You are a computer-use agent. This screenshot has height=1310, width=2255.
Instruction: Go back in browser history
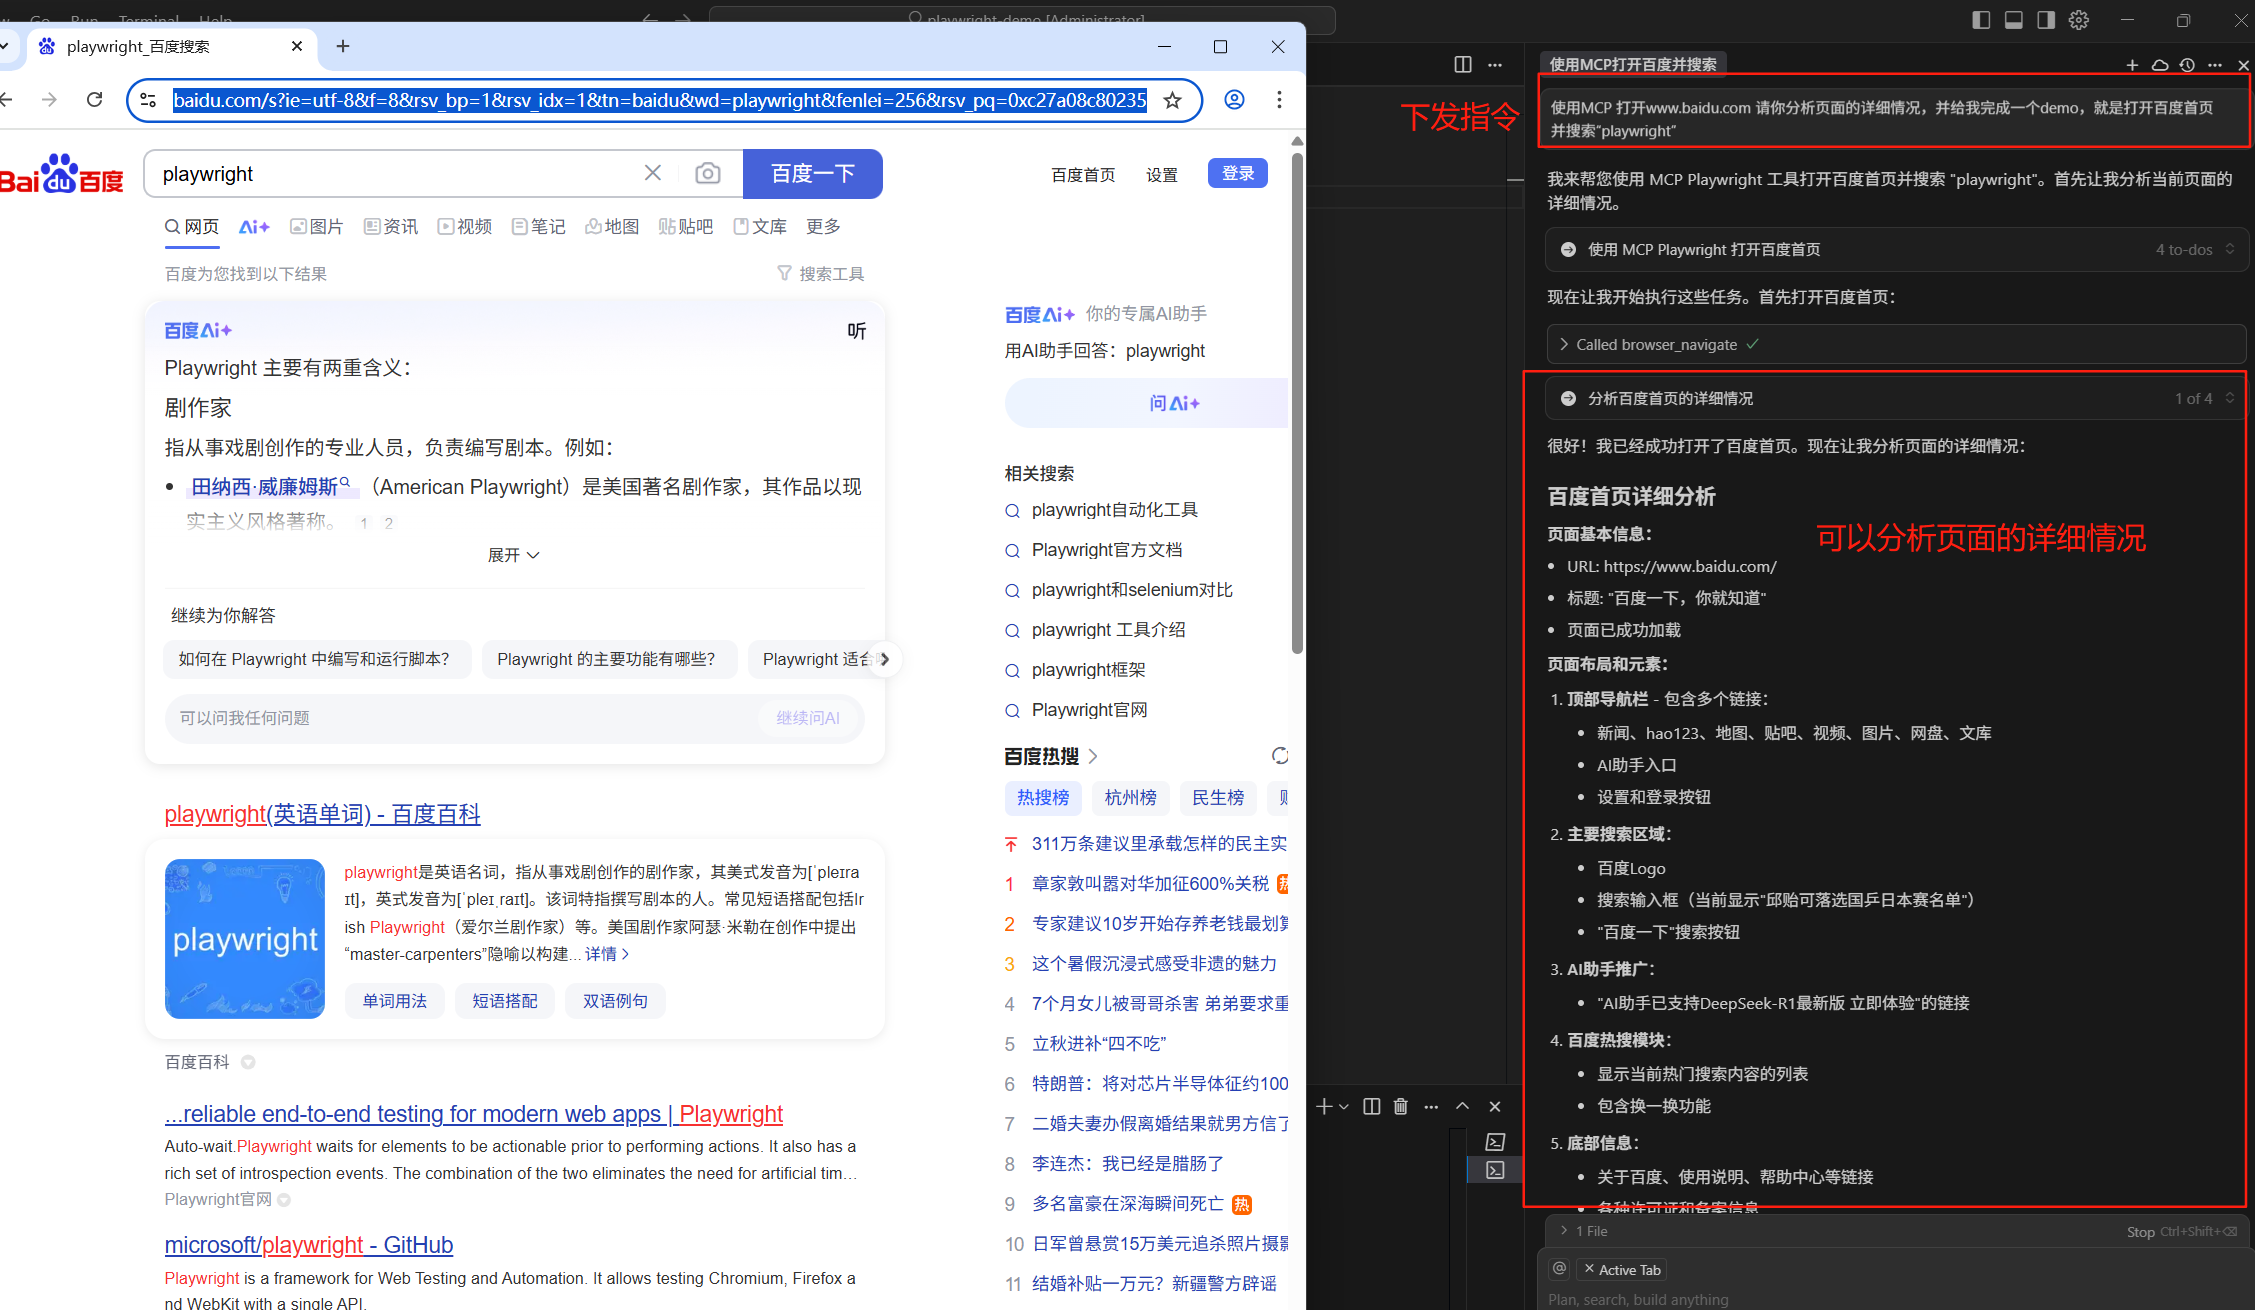click(6, 100)
